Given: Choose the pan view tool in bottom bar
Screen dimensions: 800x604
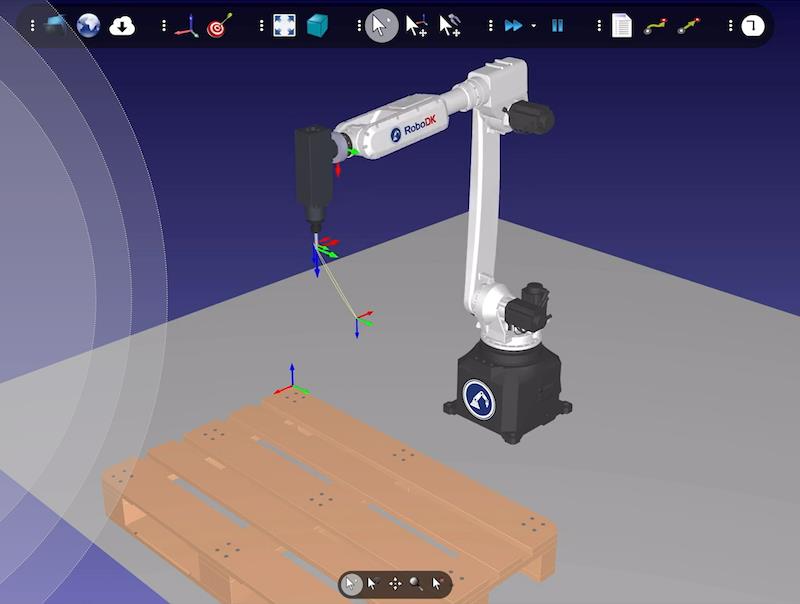Looking at the screenshot, I should click(395, 584).
